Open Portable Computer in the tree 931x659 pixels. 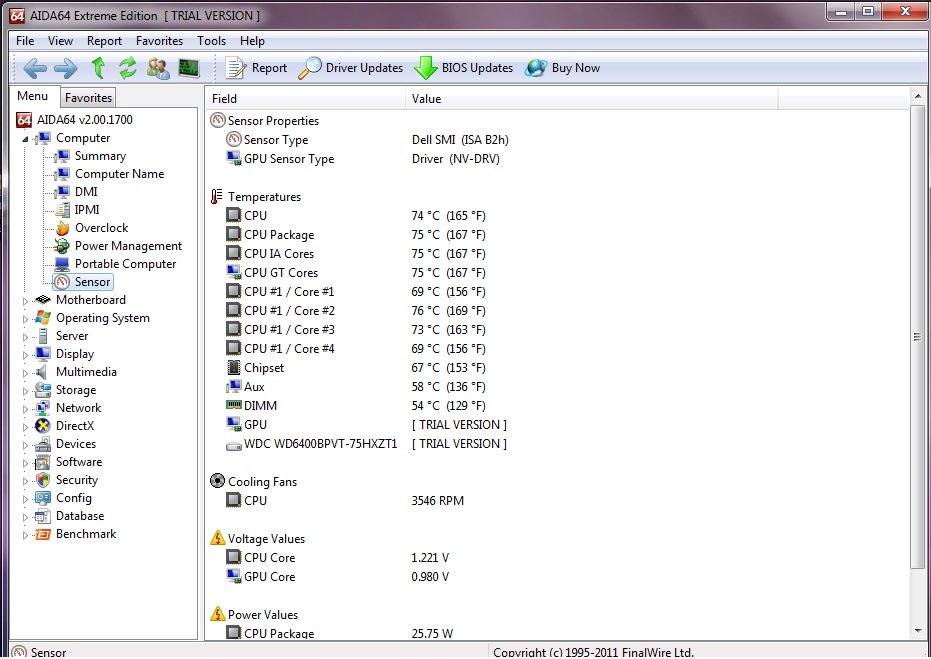pyautogui.click(x=125, y=264)
